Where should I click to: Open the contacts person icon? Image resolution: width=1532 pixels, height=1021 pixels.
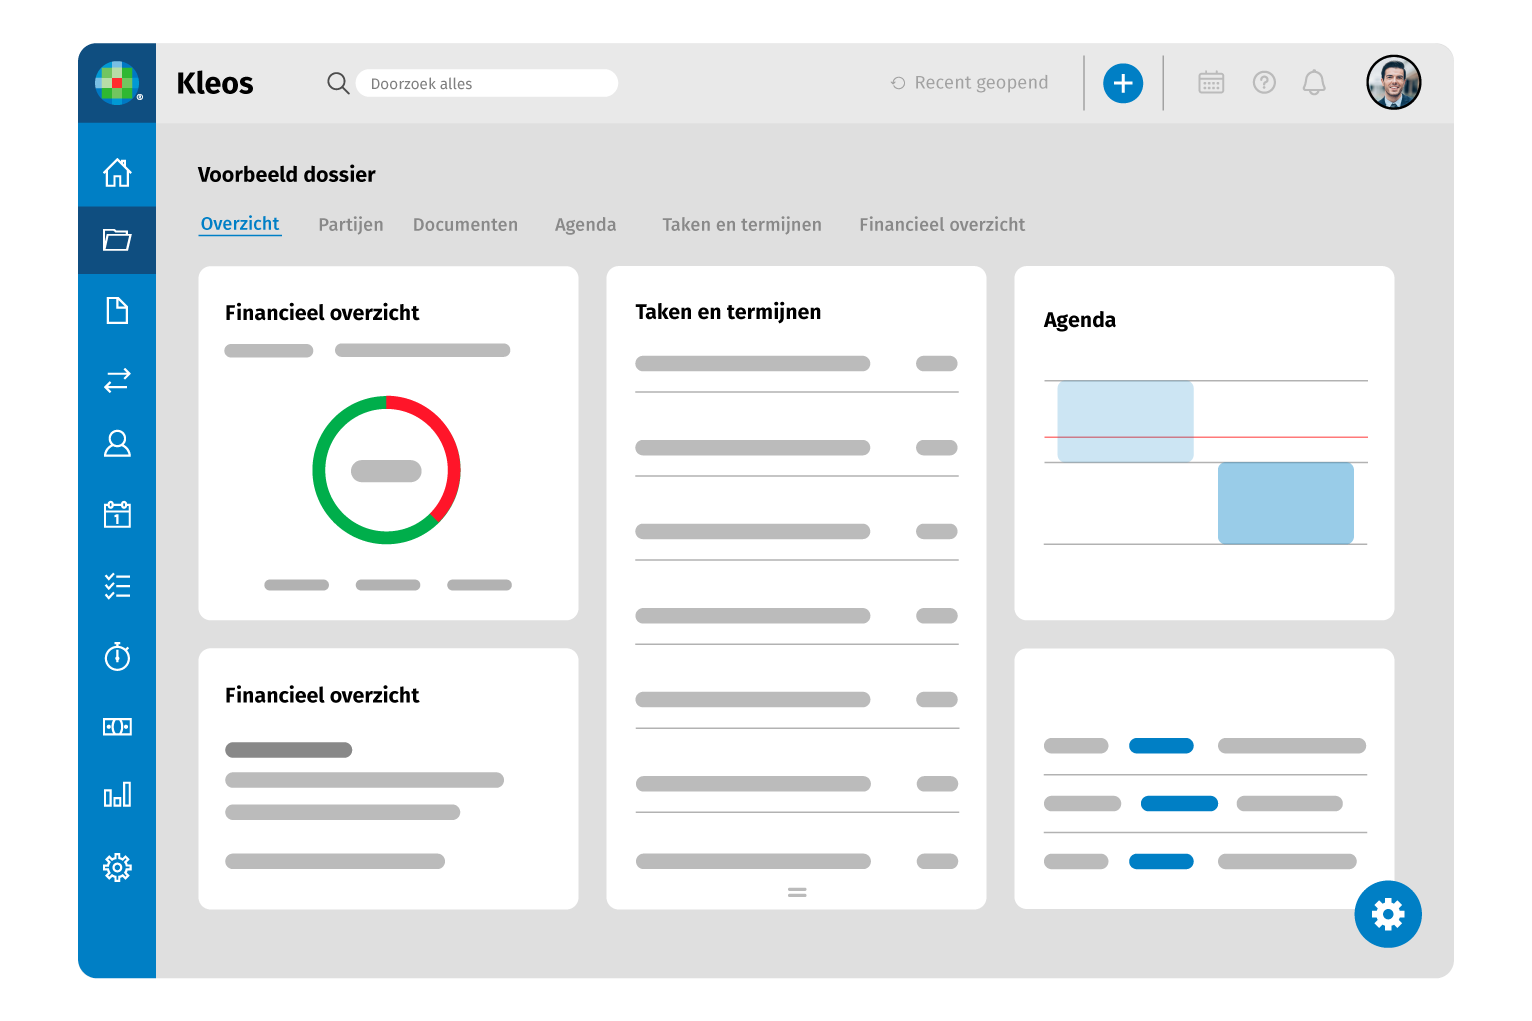[117, 444]
